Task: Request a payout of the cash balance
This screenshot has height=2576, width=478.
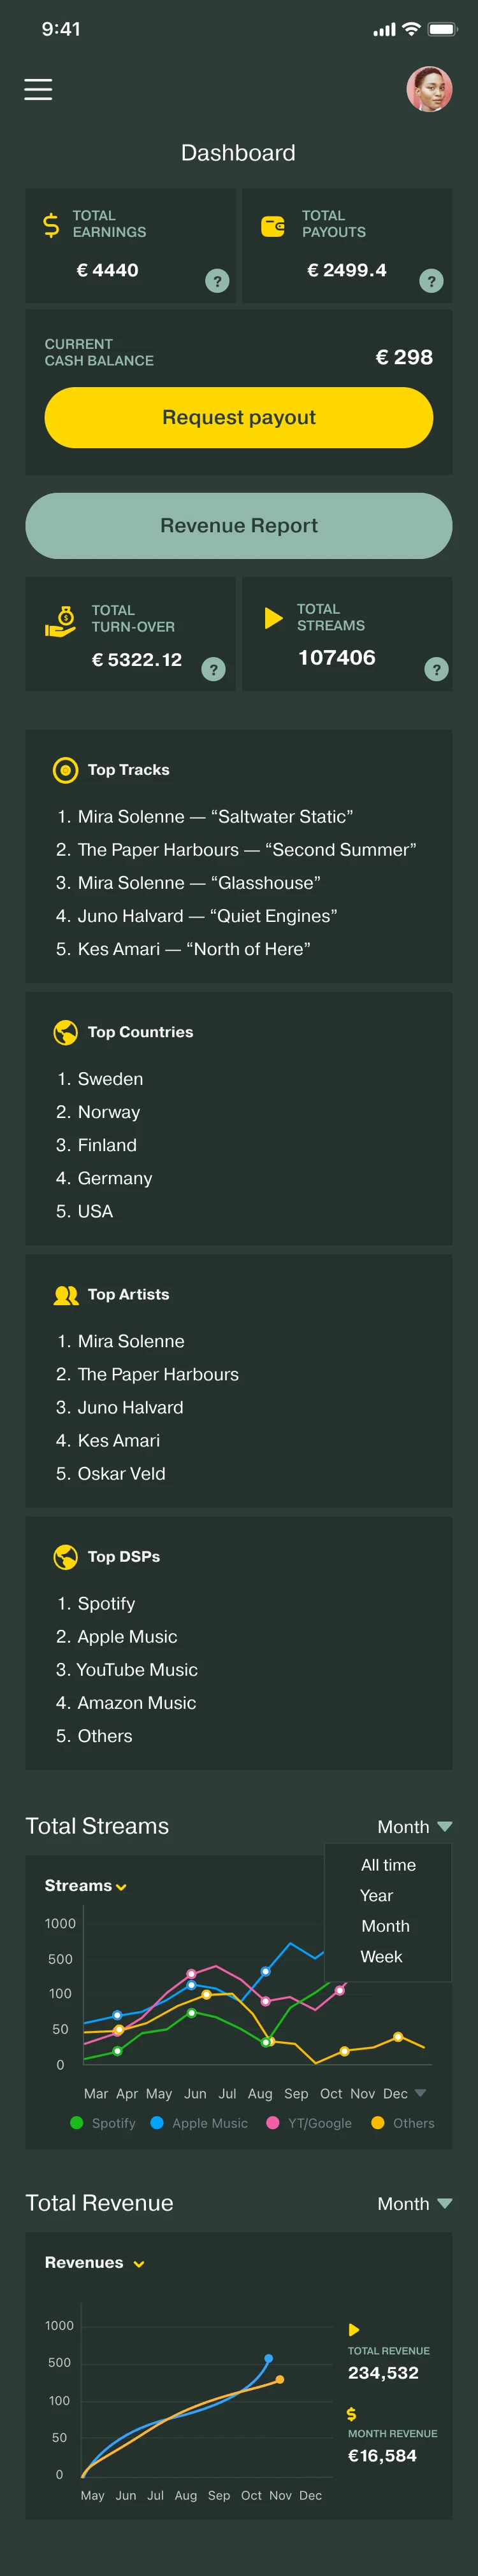Action: point(239,417)
